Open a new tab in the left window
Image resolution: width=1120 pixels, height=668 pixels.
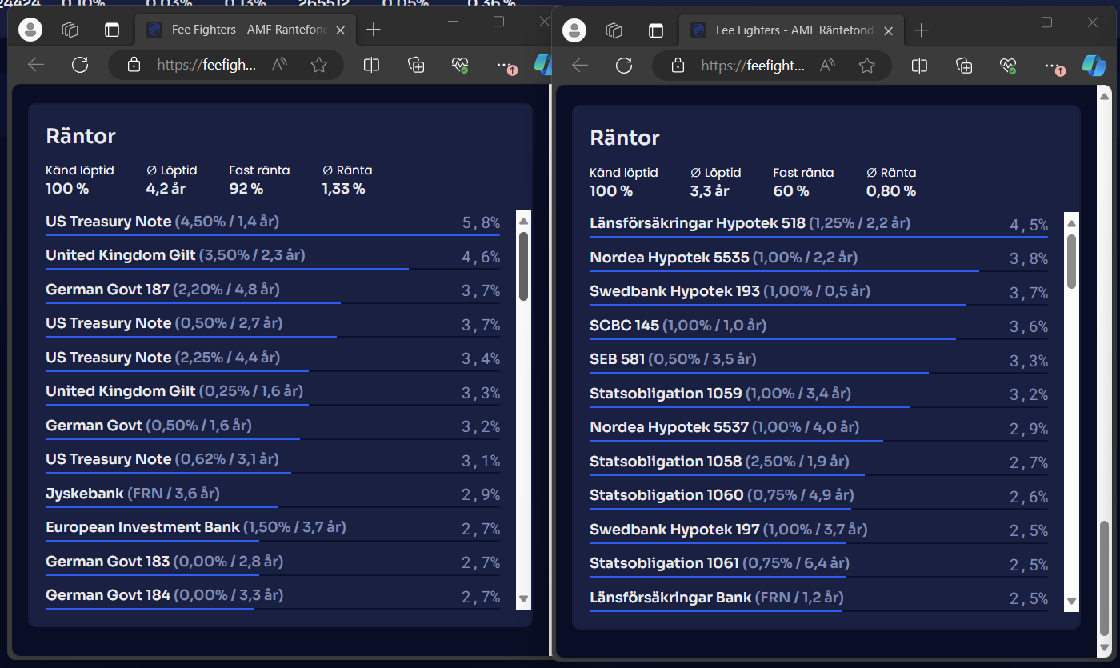pos(373,30)
